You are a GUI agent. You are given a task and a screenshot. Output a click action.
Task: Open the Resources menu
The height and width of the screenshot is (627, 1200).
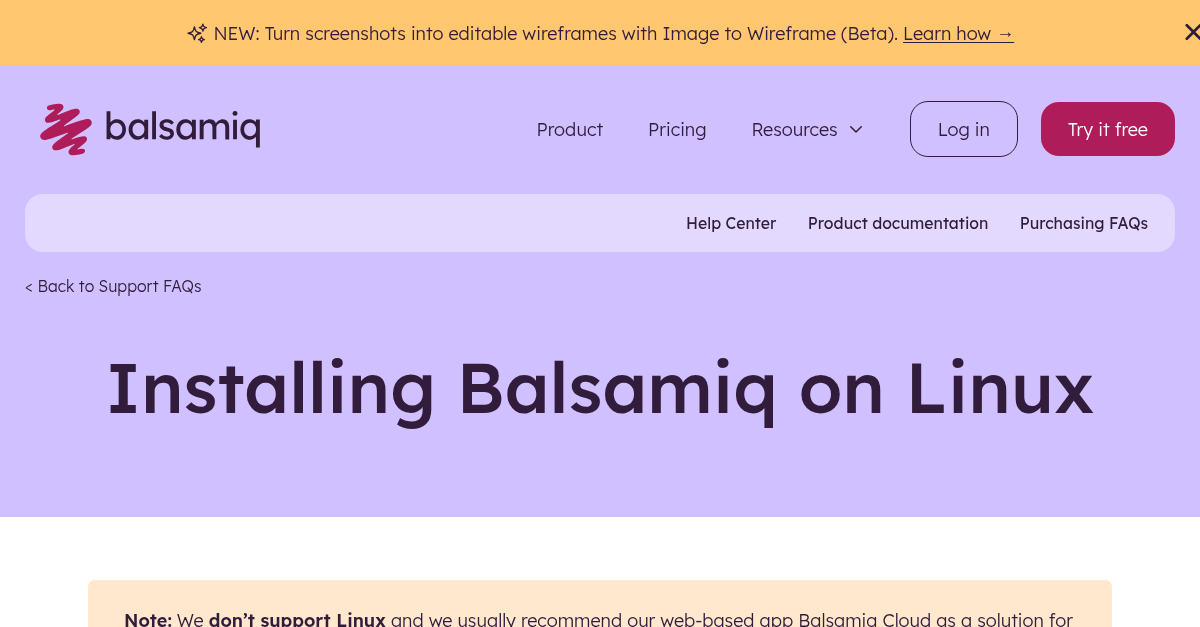tap(794, 129)
